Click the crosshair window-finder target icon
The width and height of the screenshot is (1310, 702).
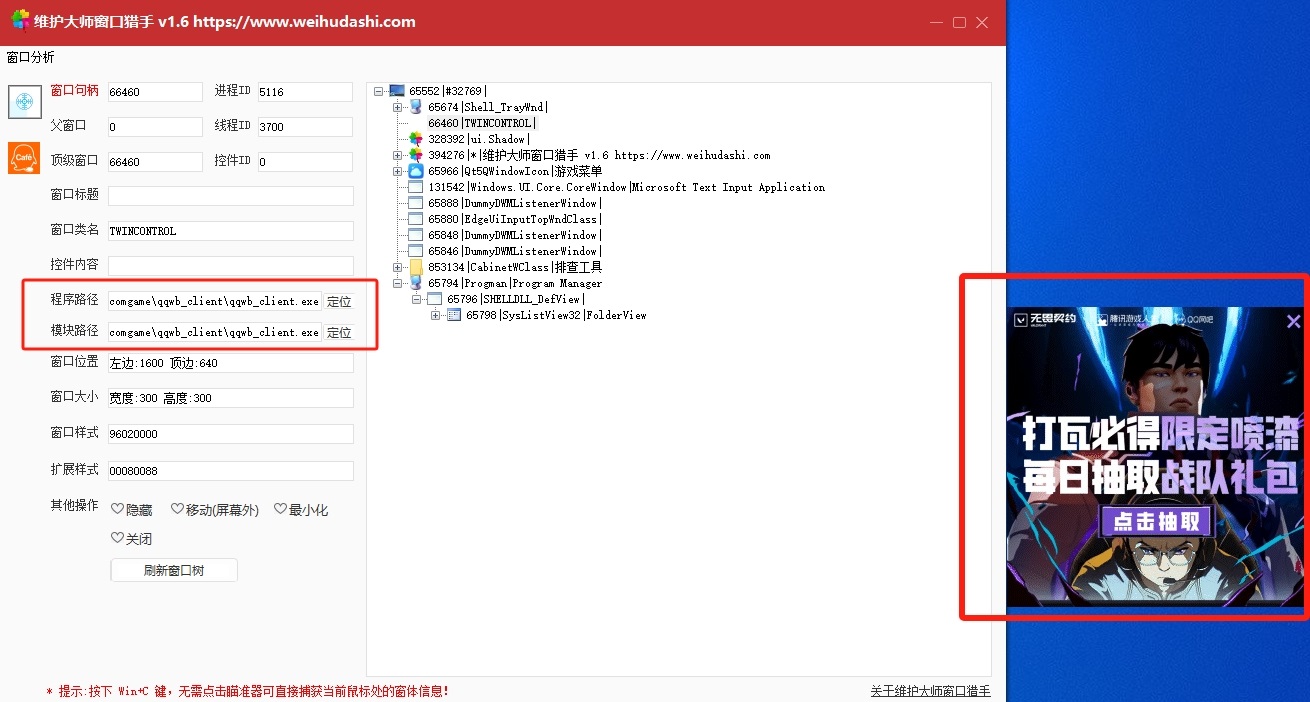point(25,101)
